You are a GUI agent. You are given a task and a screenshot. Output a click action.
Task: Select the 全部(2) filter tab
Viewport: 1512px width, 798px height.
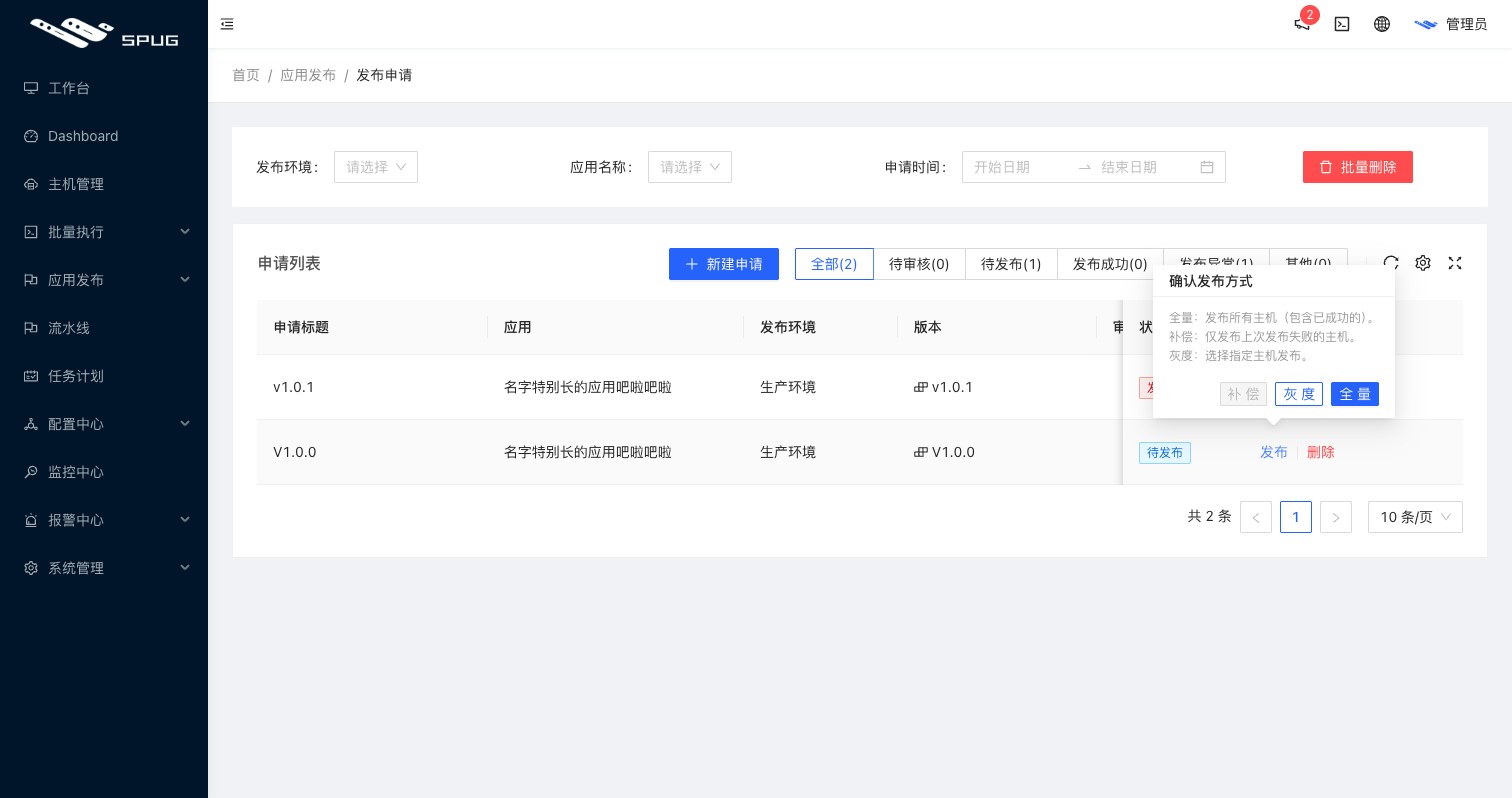(x=834, y=264)
